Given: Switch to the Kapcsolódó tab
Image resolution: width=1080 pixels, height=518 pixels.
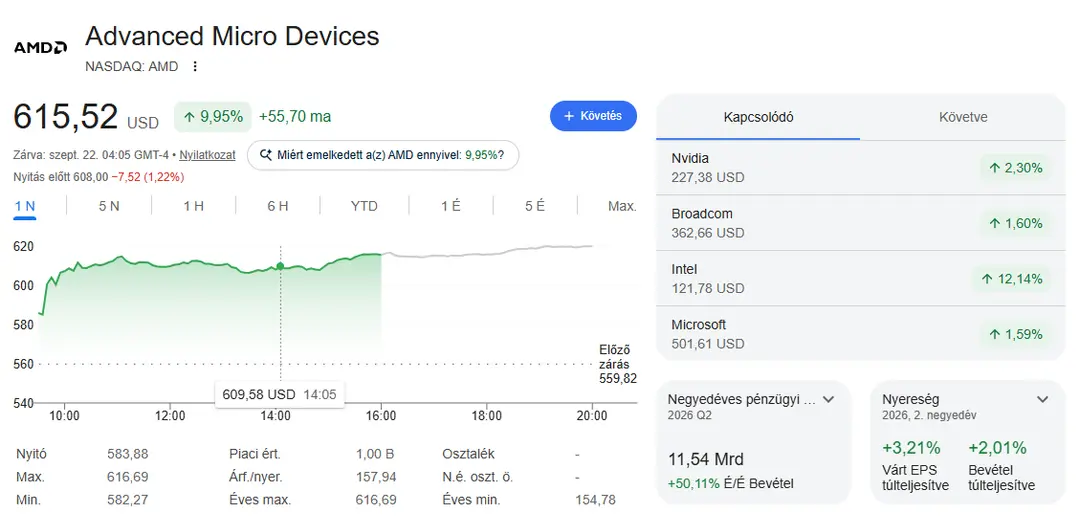Looking at the screenshot, I should point(758,117).
